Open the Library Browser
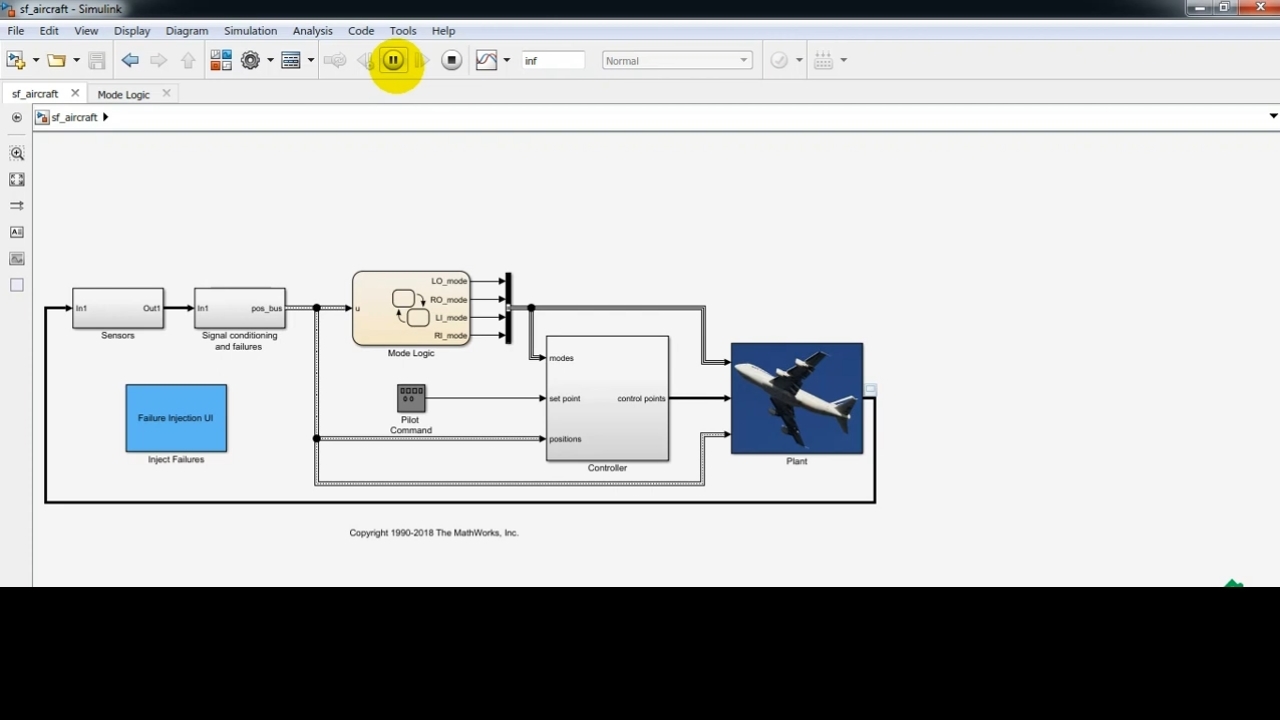The image size is (1280, 720). [x=221, y=61]
